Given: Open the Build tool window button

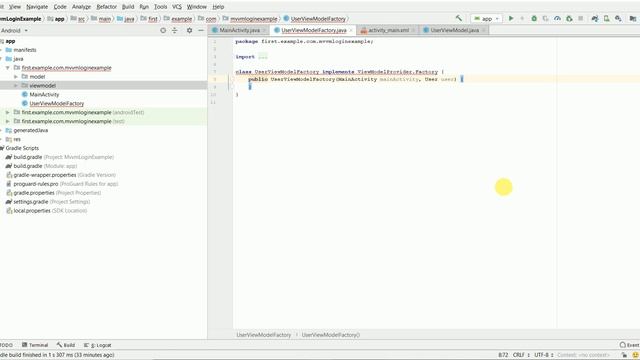Looking at the screenshot, I should (66, 345).
